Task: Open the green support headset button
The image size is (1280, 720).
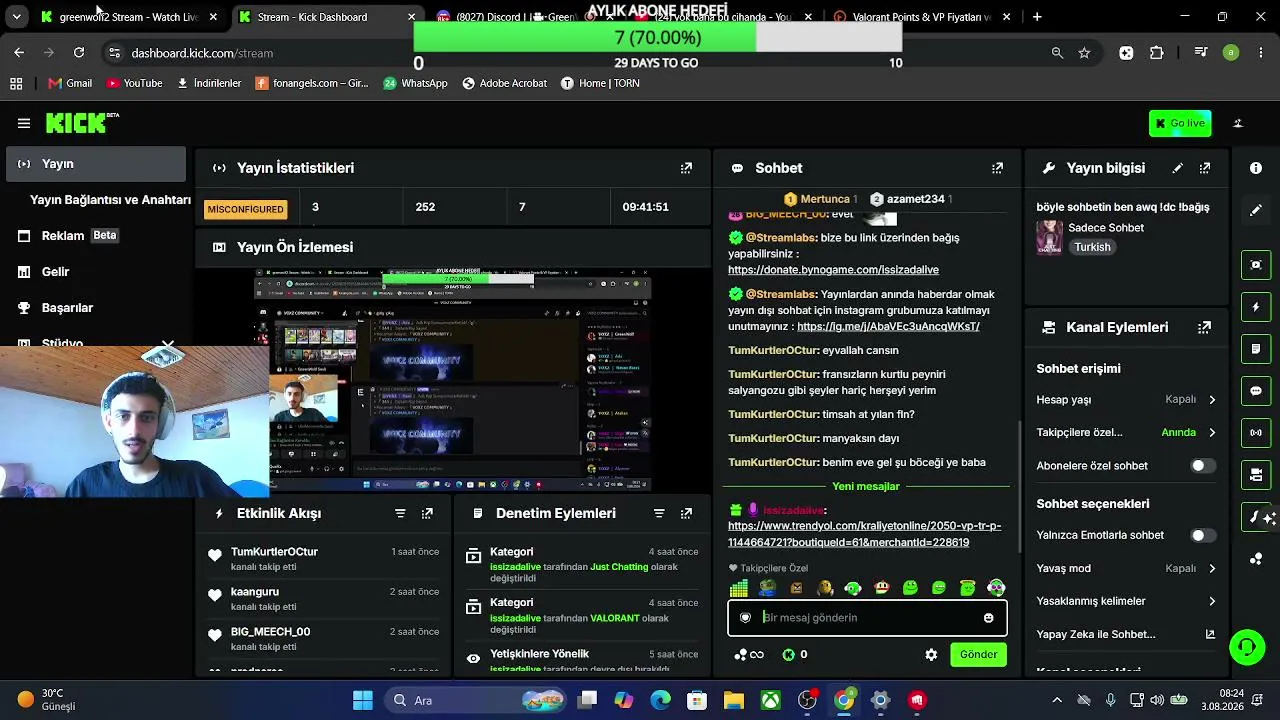Action: (x=1247, y=647)
